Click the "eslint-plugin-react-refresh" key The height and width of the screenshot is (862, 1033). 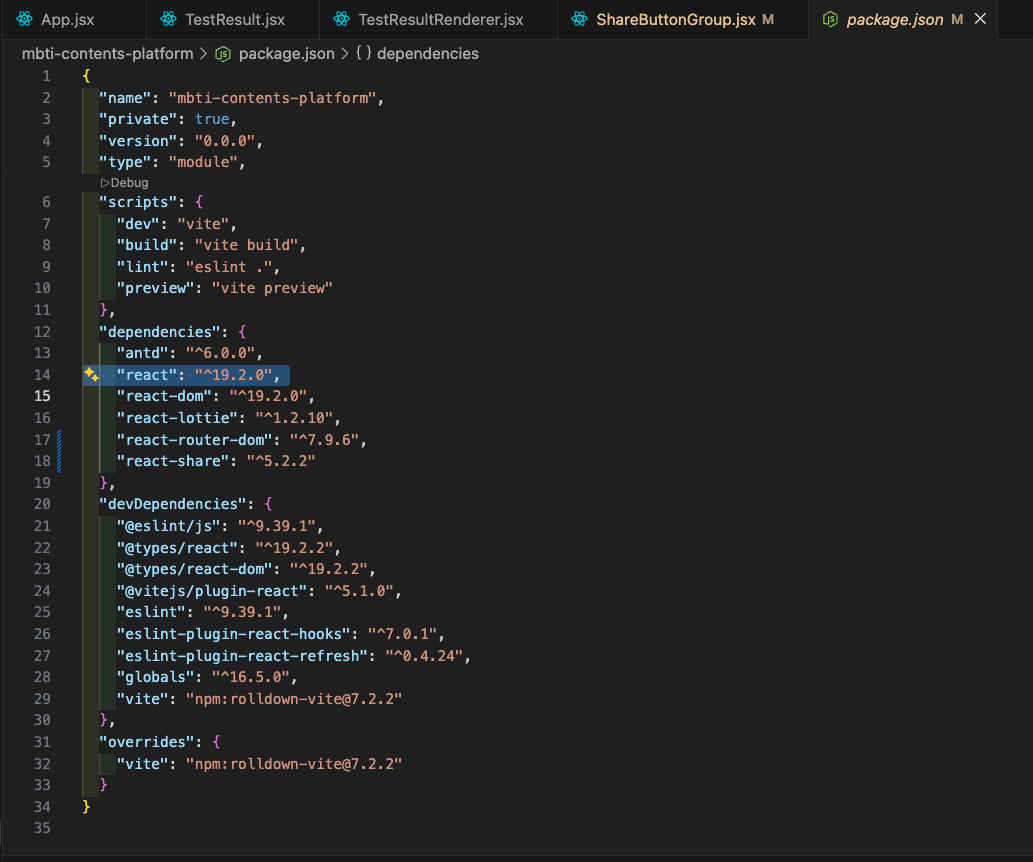pos(242,656)
